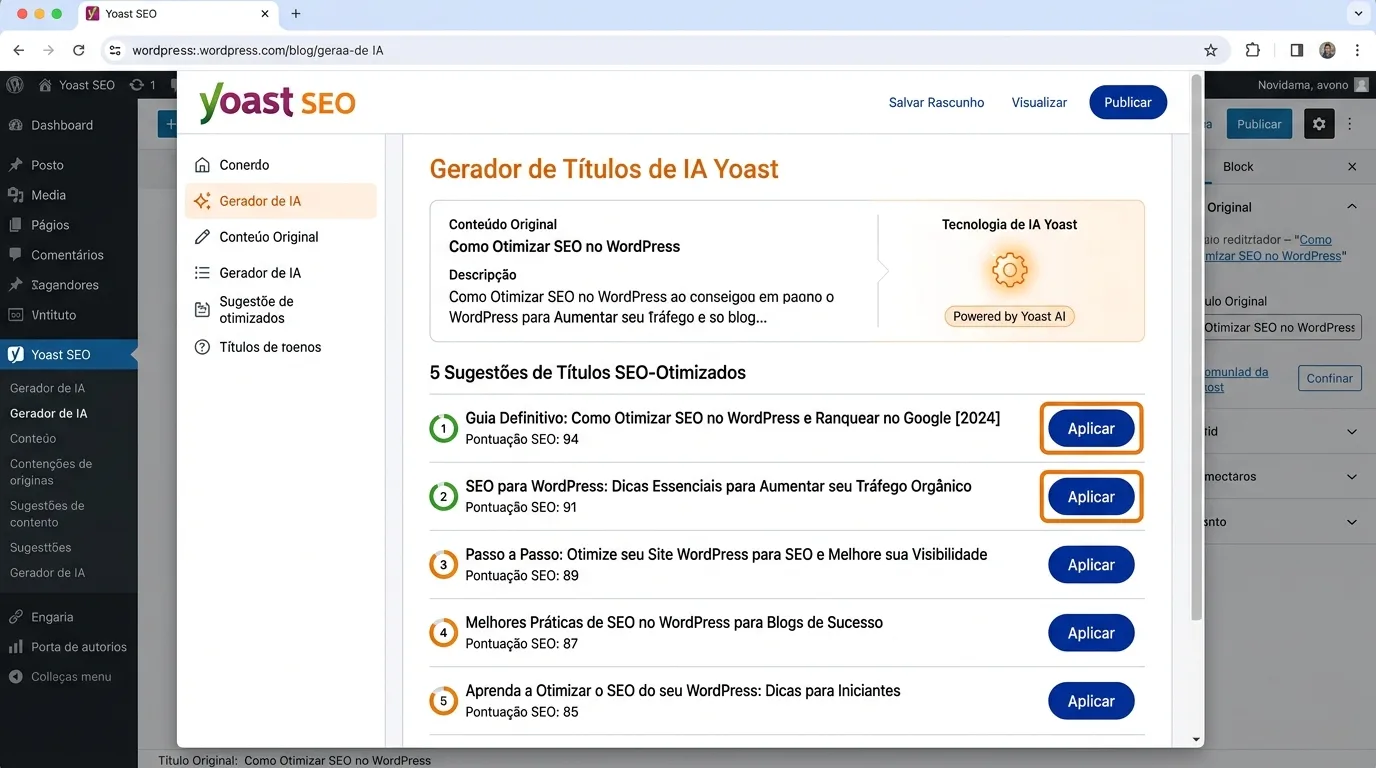Click the Yoast SEO sidebar icon
The width and height of the screenshot is (1376, 768).
(x=15, y=354)
